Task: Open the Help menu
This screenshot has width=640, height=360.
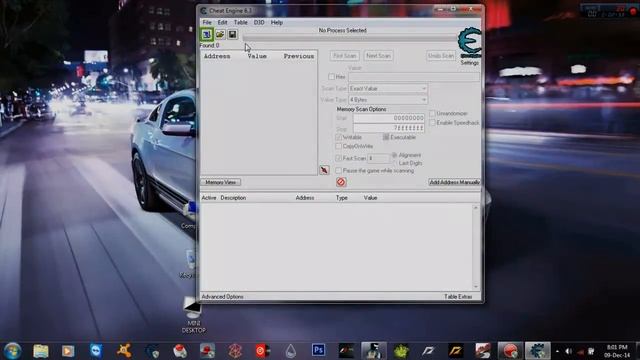Action: (x=277, y=22)
